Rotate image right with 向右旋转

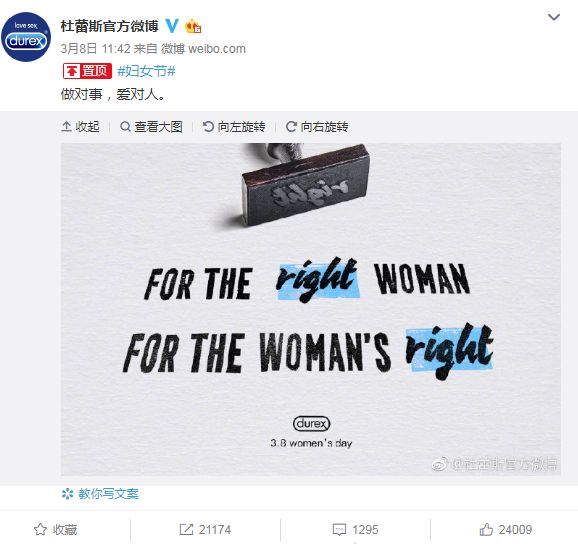tap(317, 127)
